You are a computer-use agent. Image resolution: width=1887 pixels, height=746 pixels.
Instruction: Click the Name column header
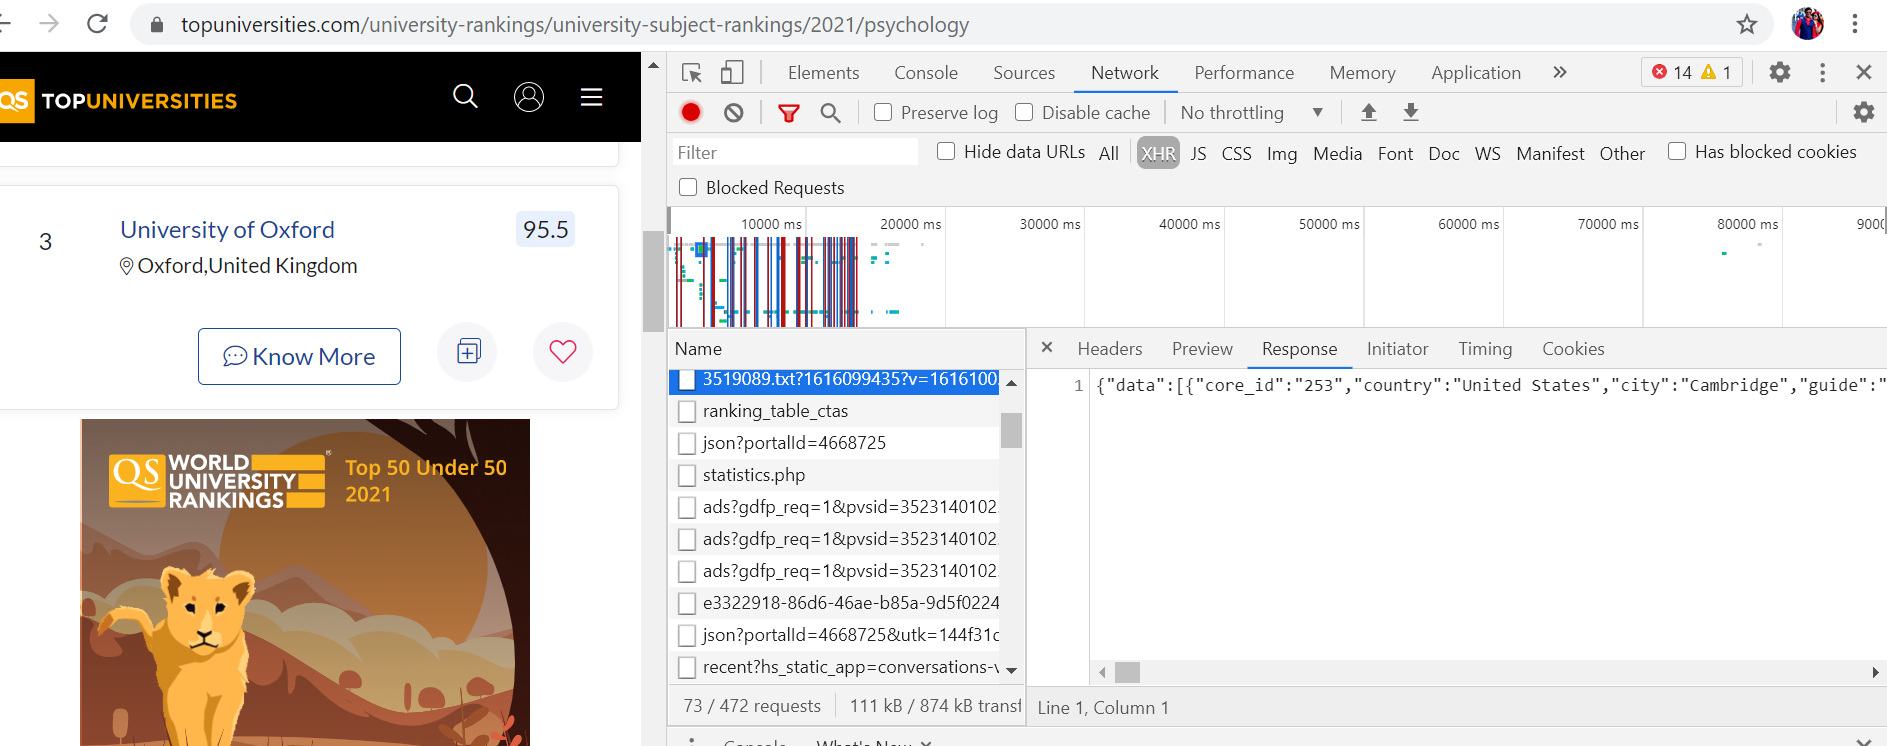click(846, 349)
